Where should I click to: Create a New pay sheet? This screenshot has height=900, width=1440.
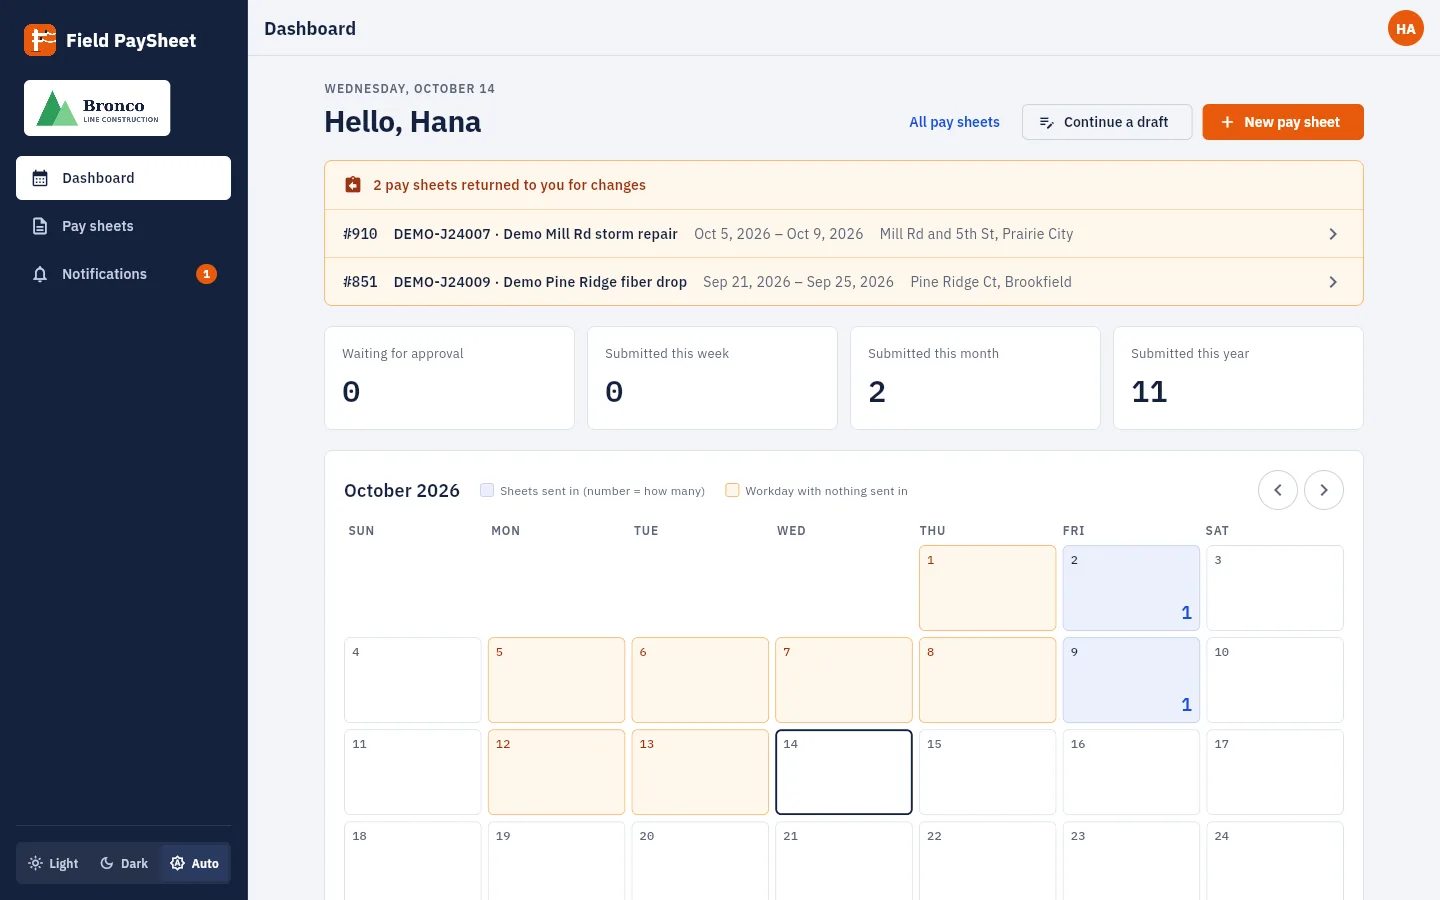tap(1283, 122)
